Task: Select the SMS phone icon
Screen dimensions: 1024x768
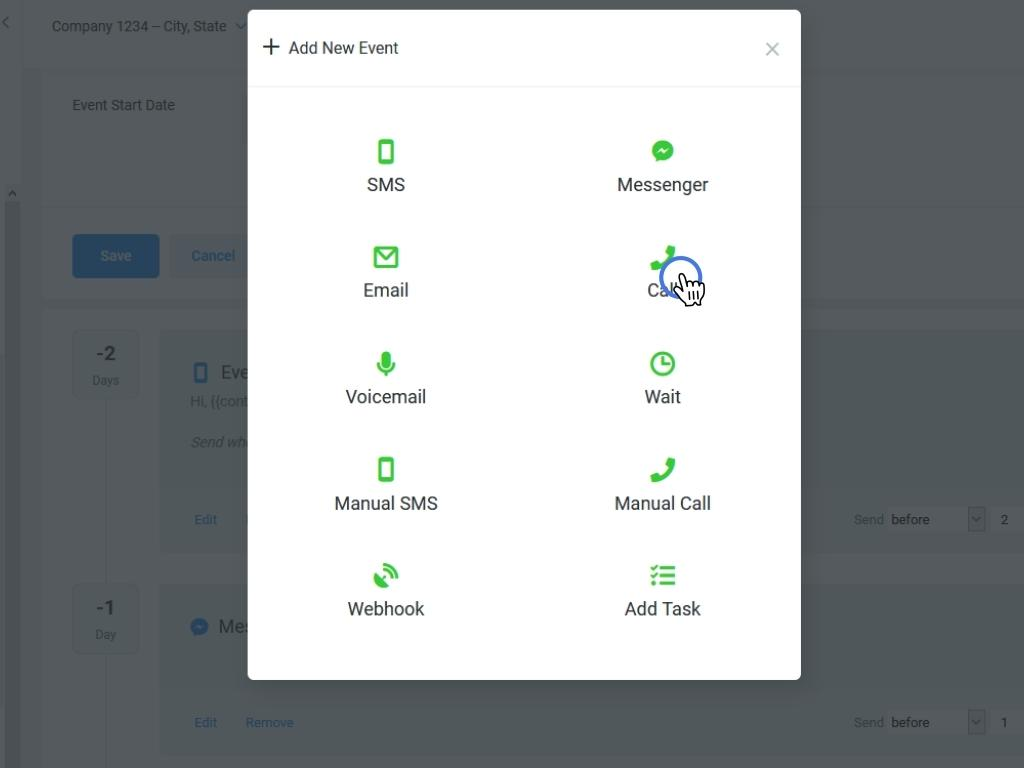Action: 386,152
